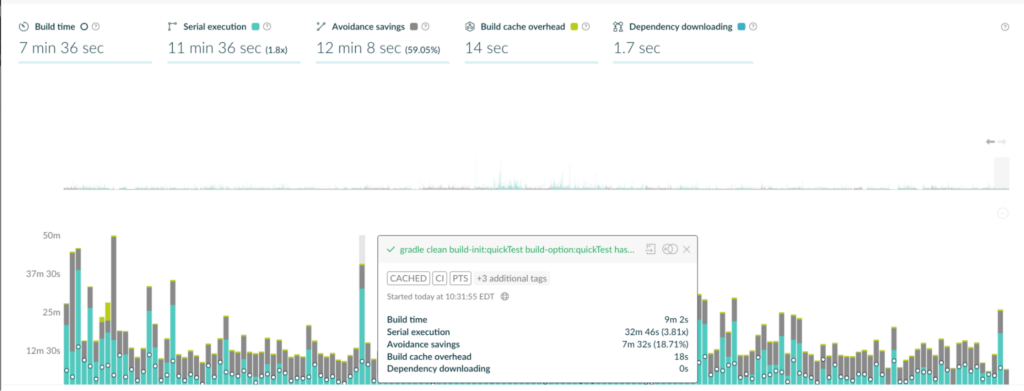Toggle Build cache overhead yellow-green series swatch
This screenshot has height=391, width=1024.
[x=575, y=27]
